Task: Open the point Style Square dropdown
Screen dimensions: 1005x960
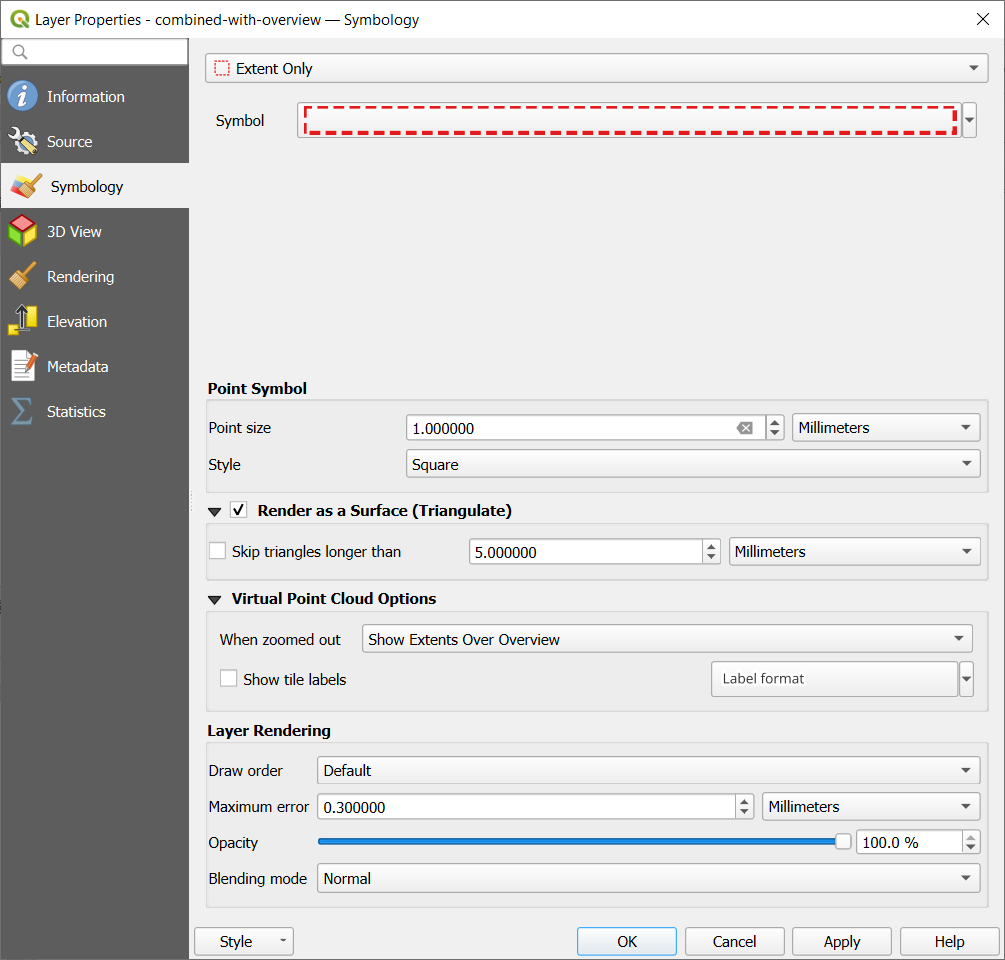Action: [x=693, y=464]
